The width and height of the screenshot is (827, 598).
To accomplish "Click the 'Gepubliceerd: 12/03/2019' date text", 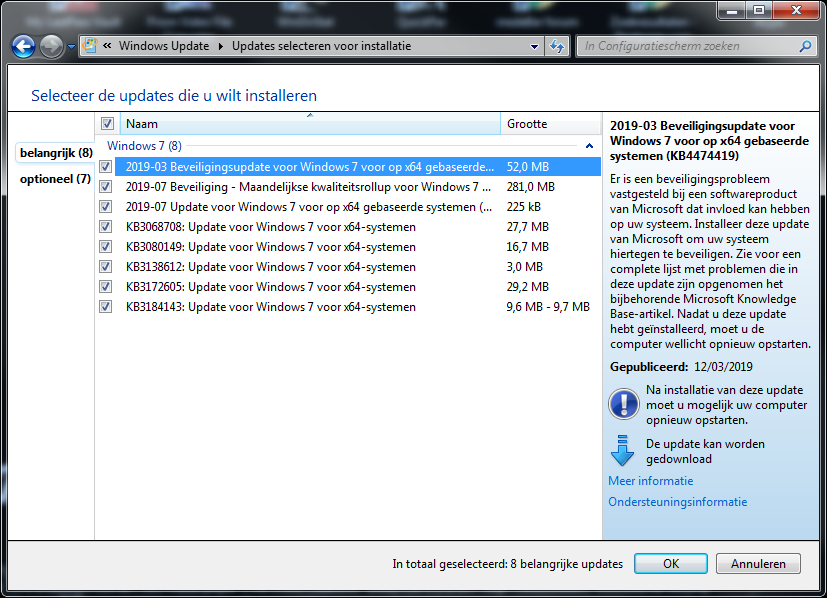I will tap(681, 367).
